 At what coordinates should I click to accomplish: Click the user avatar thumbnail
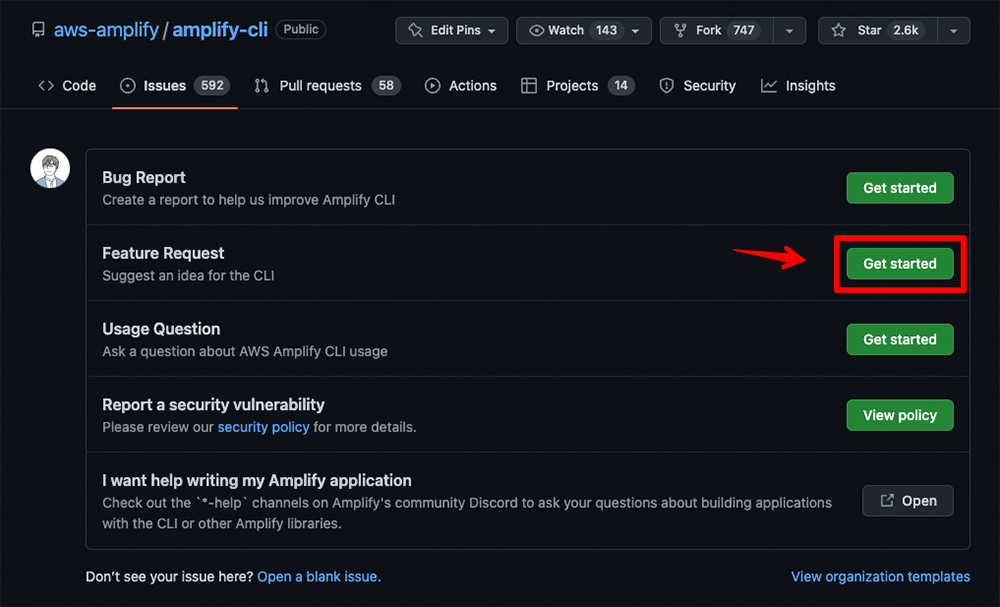[x=50, y=168]
